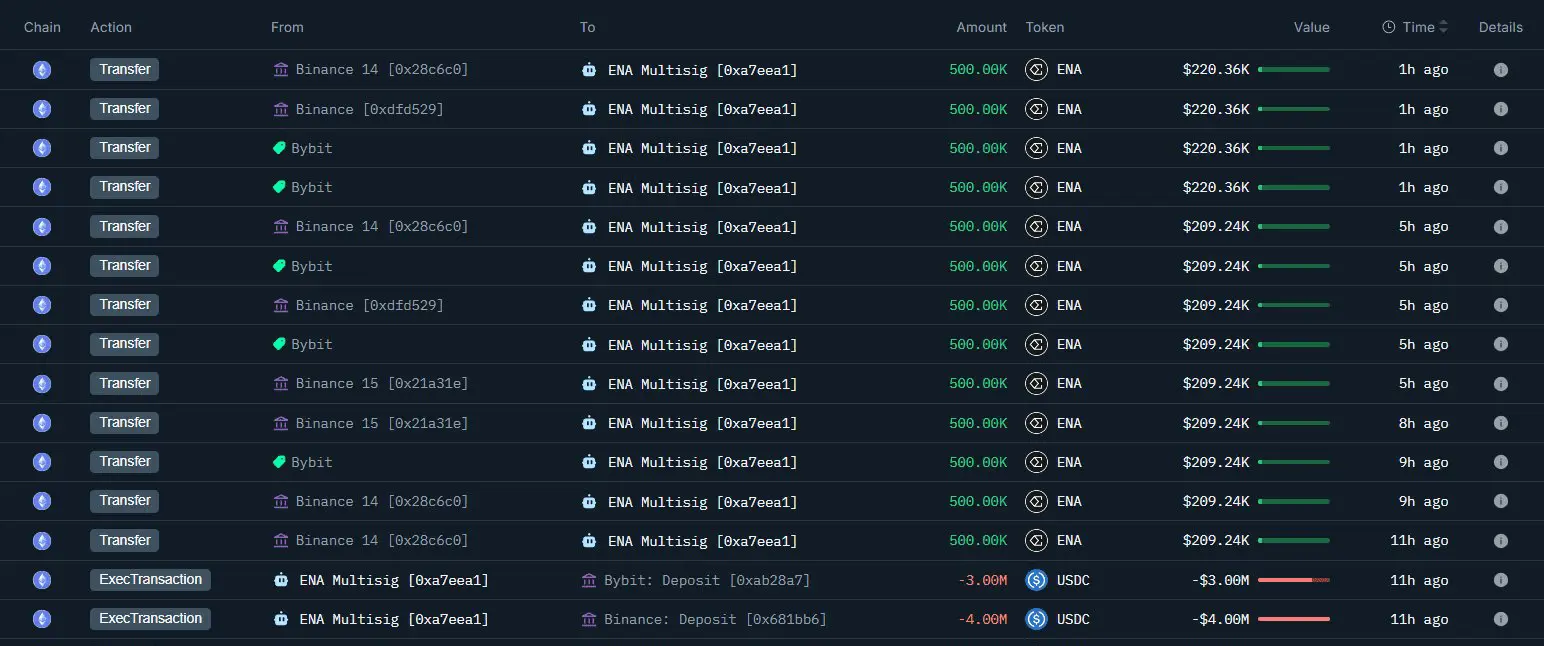Viewport: 1544px width, 646px height.
Task: Open Bybit: Deposit [0xab28a7] address link
Action: tap(707, 580)
